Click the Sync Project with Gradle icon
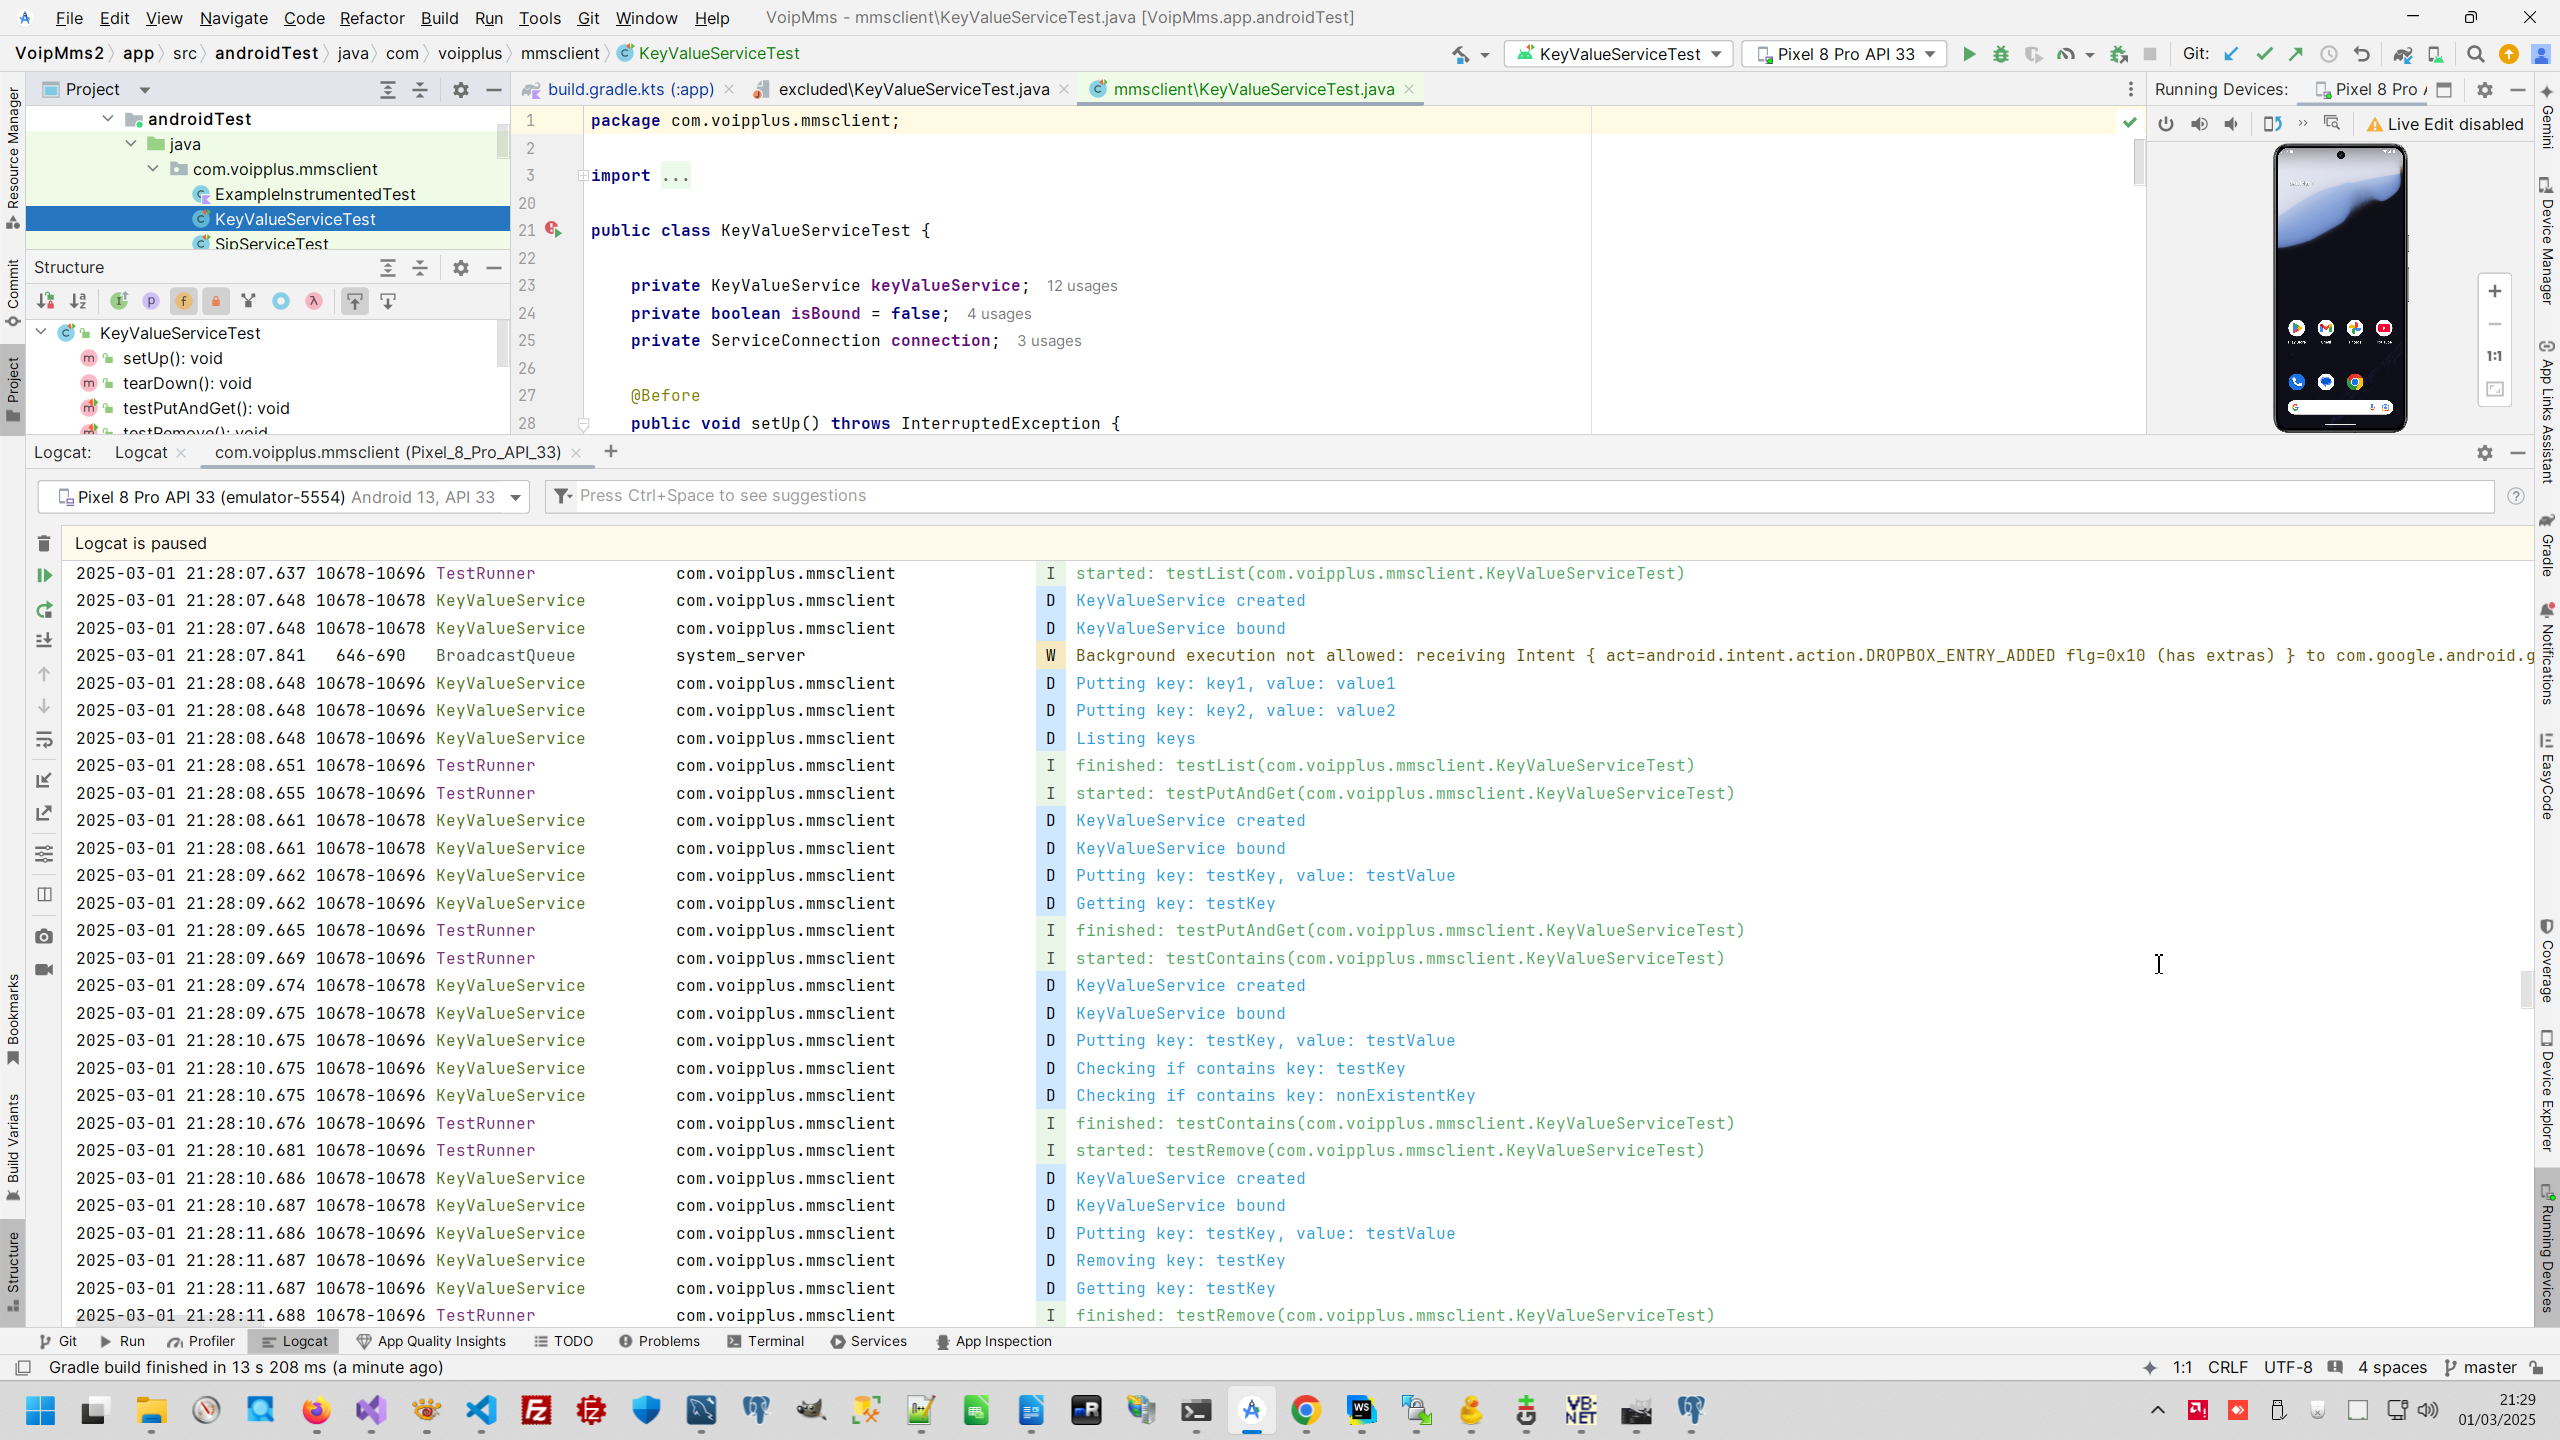The height and width of the screenshot is (1440, 2560). (x=2402, y=54)
